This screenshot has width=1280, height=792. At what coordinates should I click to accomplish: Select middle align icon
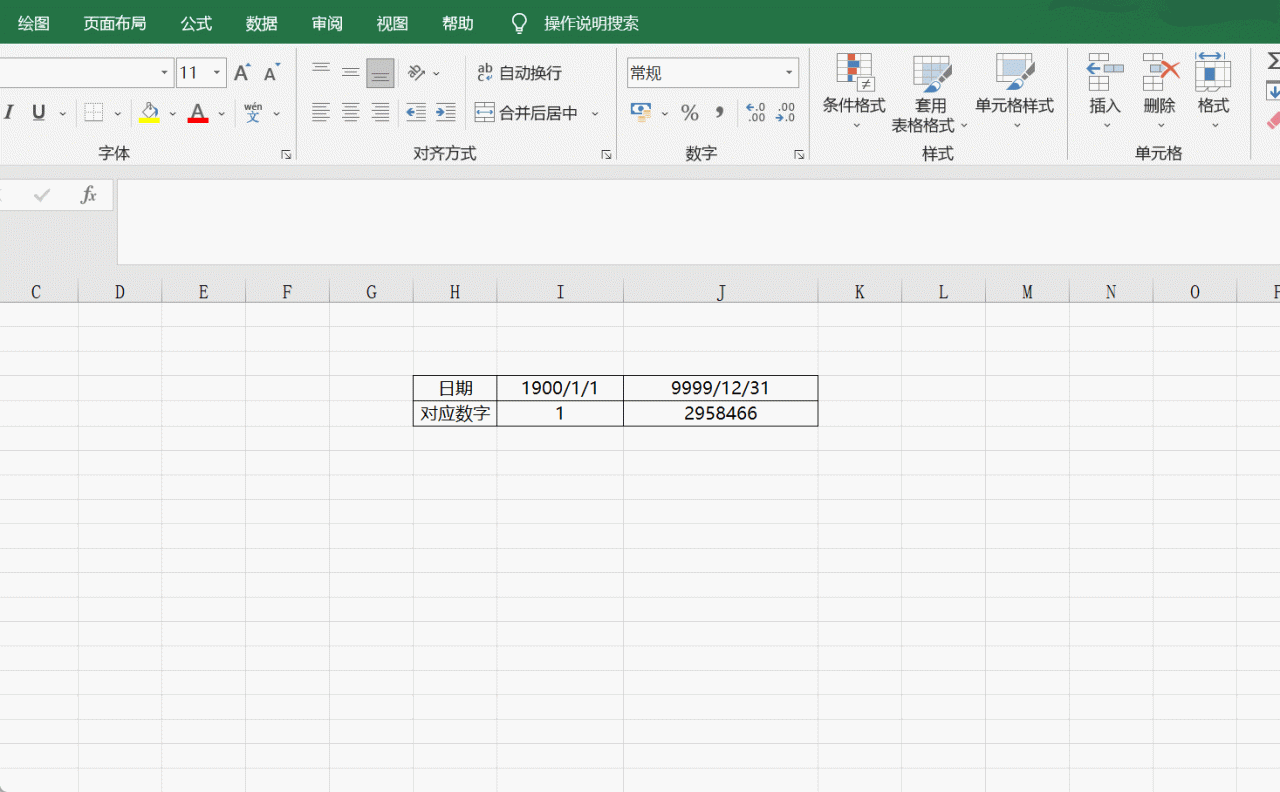coord(351,73)
